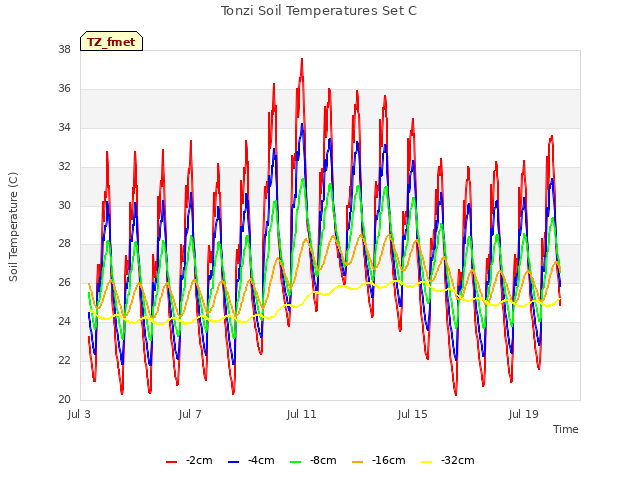
Task: Click the Jul 15 x-axis tick label
Action: point(412,414)
